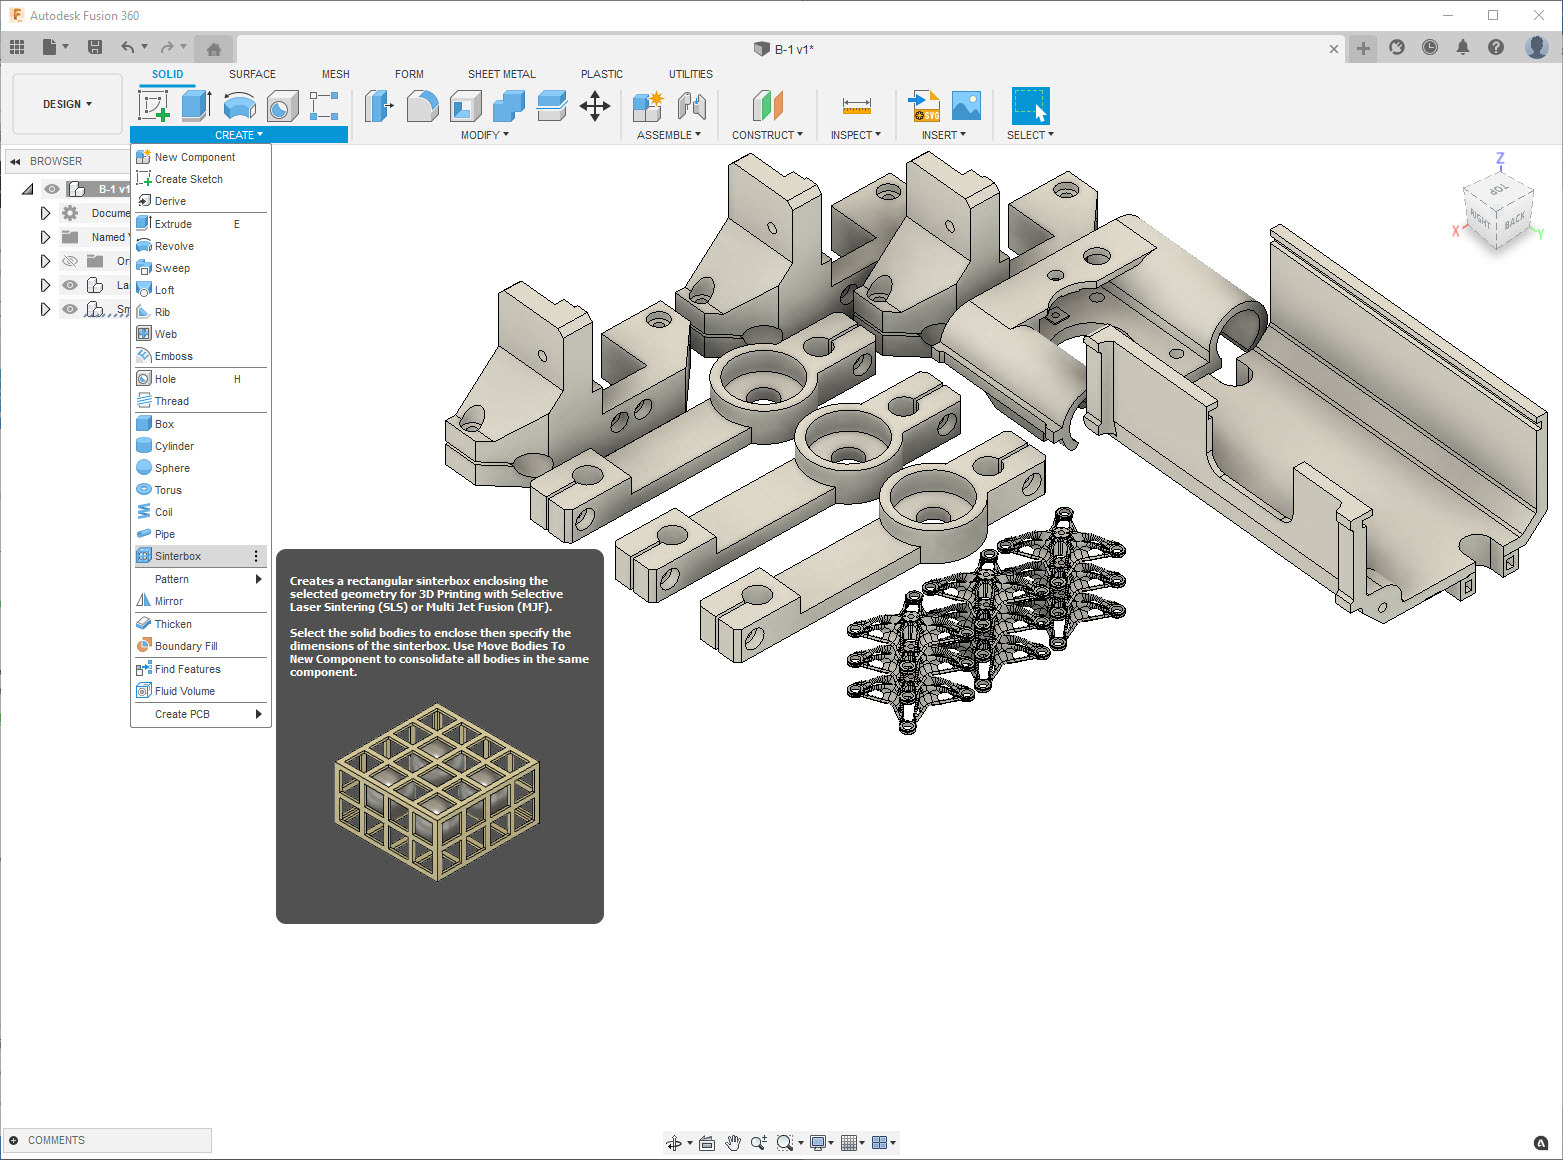Collapse the BROWSER panel arrows
This screenshot has width=1563, height=1160.
point(16,161)
